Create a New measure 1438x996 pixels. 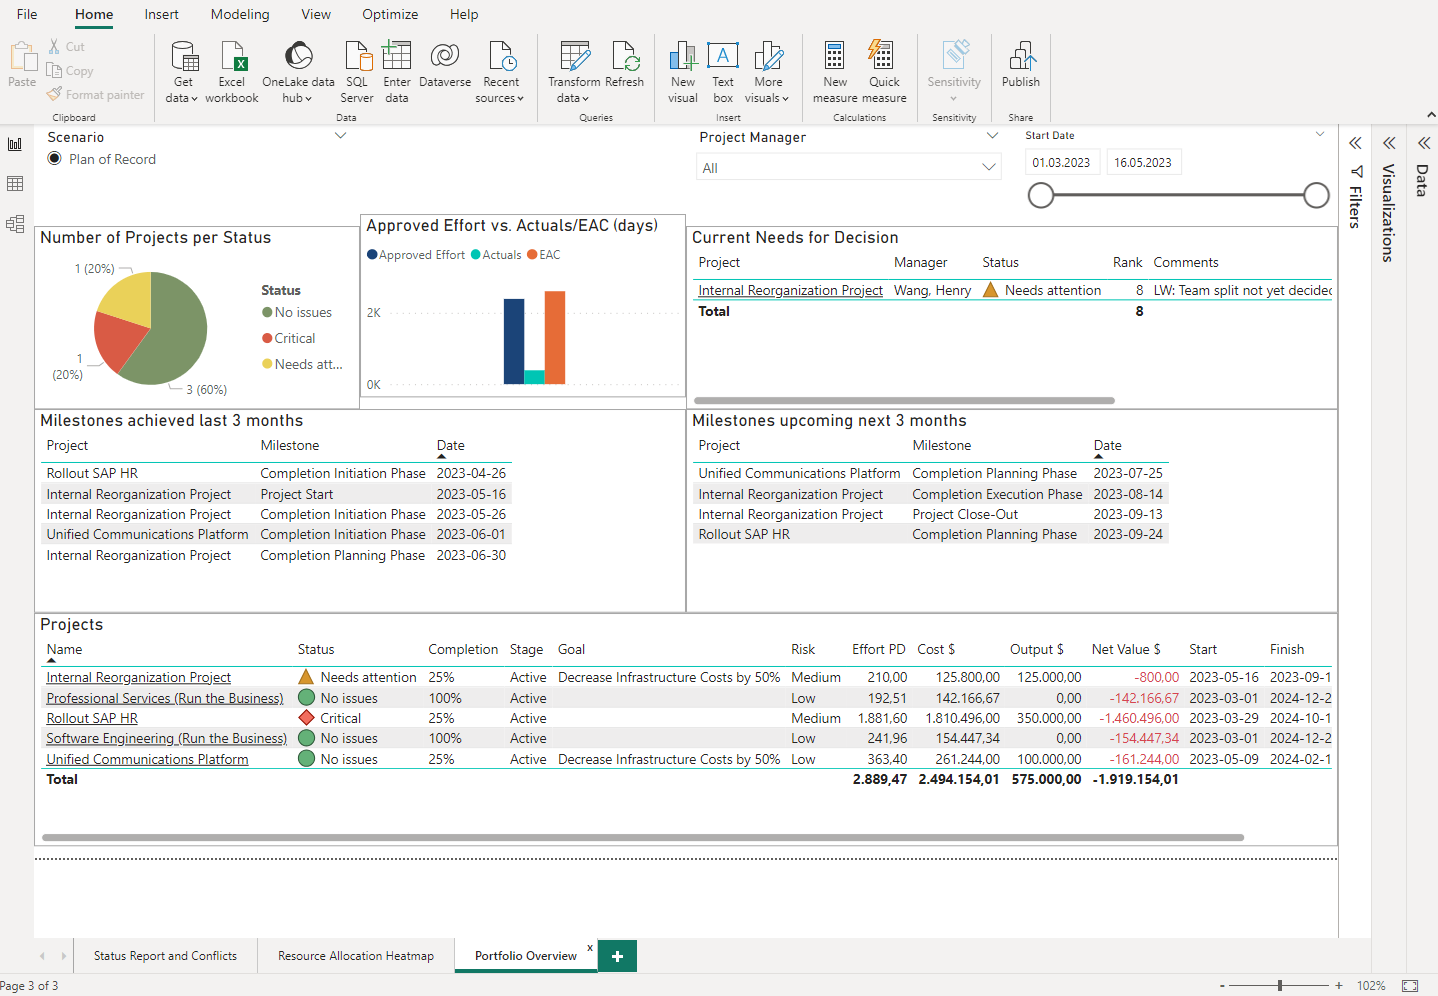[x=835, y=71]
